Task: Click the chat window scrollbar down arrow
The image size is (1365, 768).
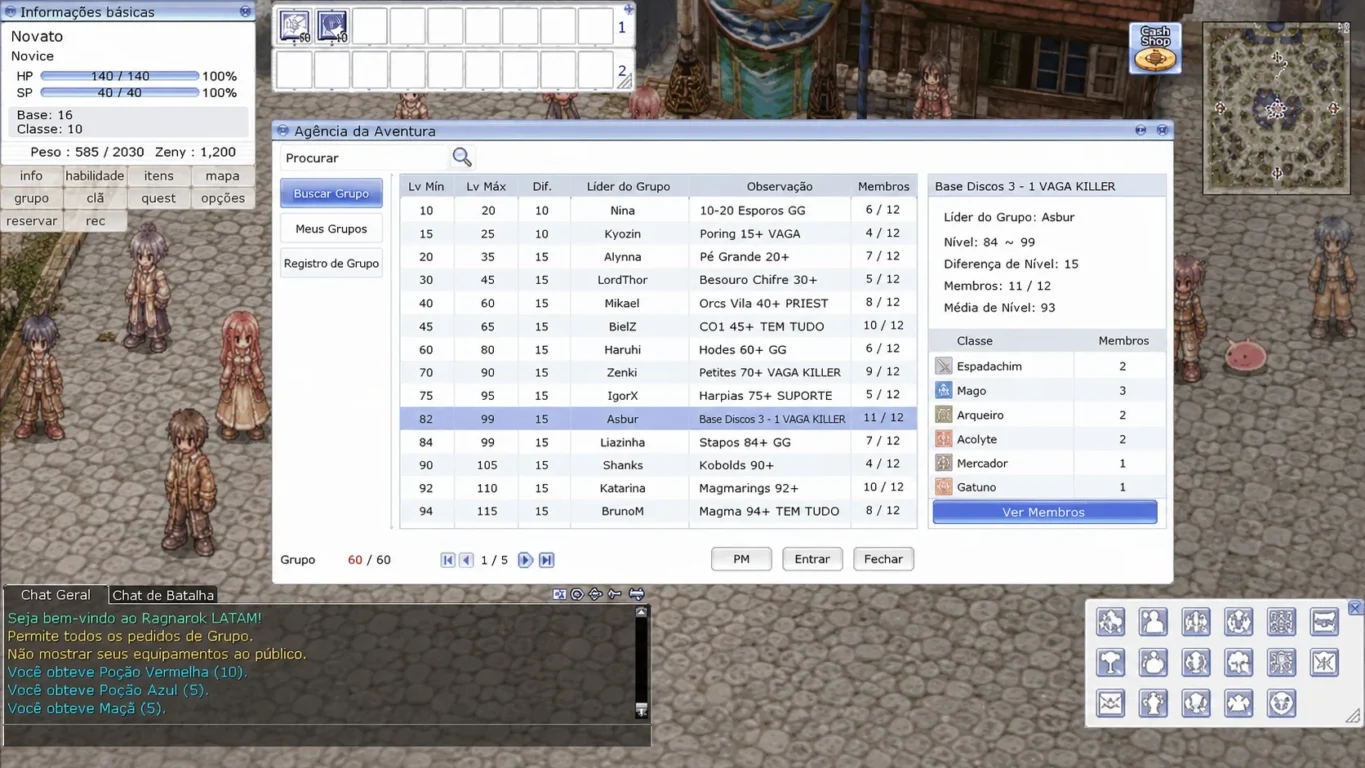Action: click(x=642, y=710)
